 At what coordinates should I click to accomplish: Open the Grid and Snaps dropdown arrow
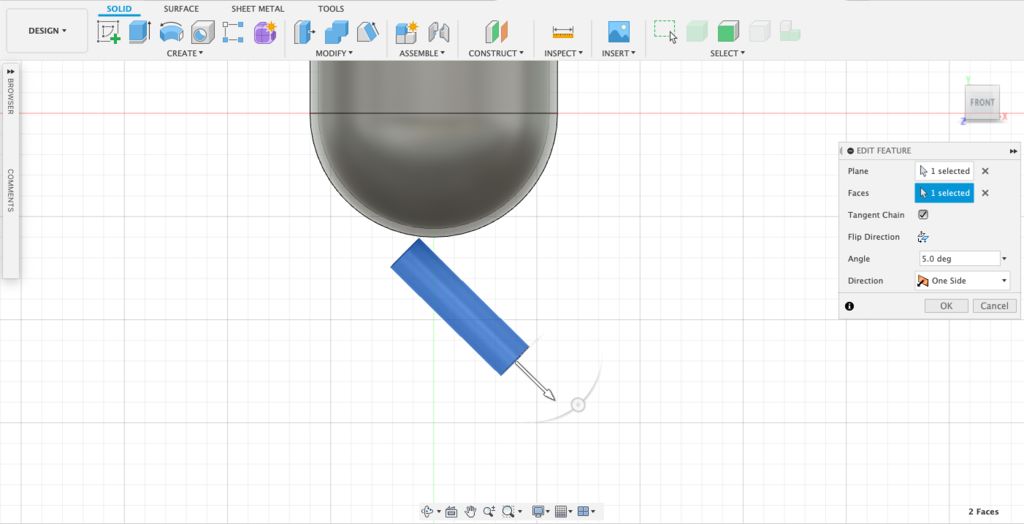[570, 512]
